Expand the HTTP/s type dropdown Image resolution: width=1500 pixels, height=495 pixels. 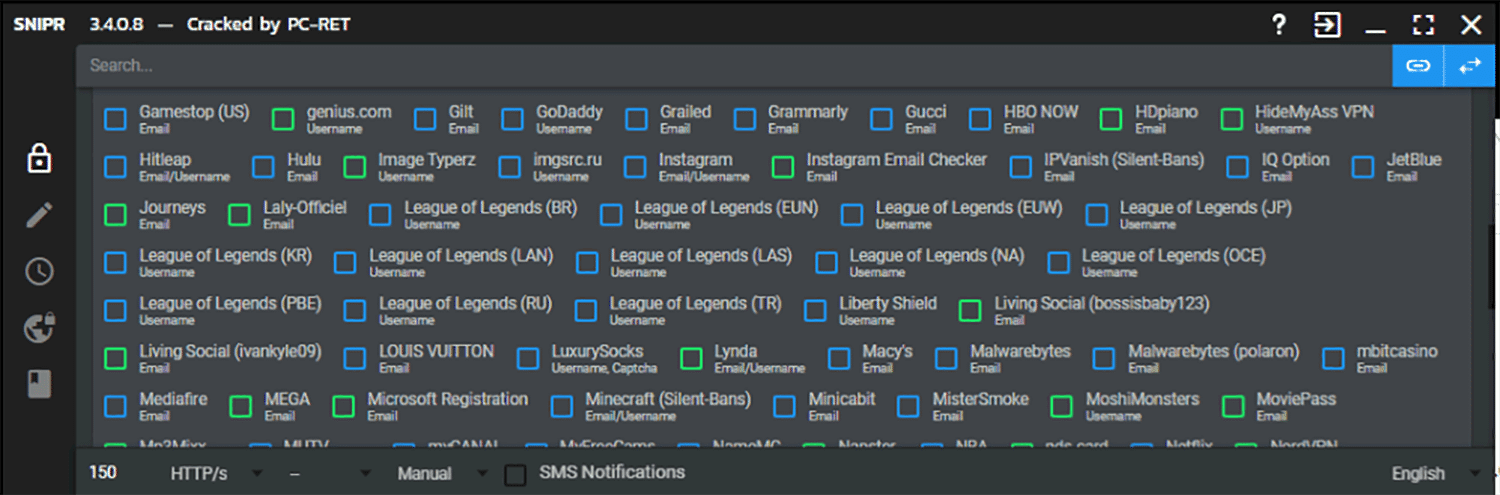pos(216,473)
